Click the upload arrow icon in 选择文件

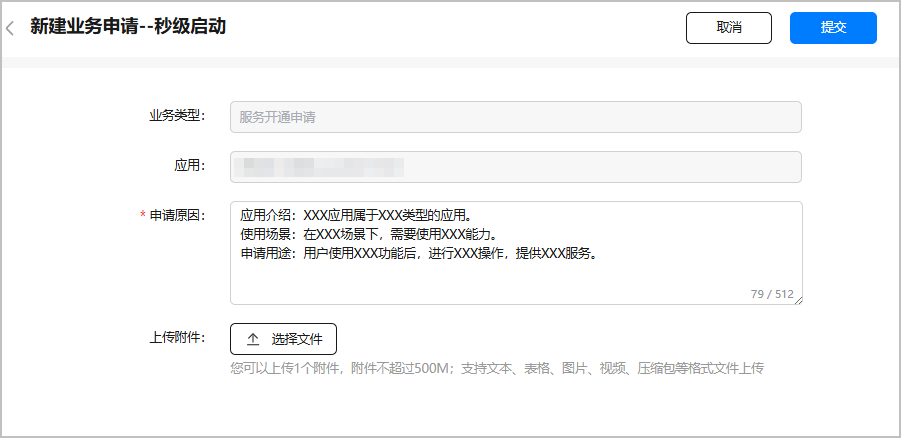253,339
